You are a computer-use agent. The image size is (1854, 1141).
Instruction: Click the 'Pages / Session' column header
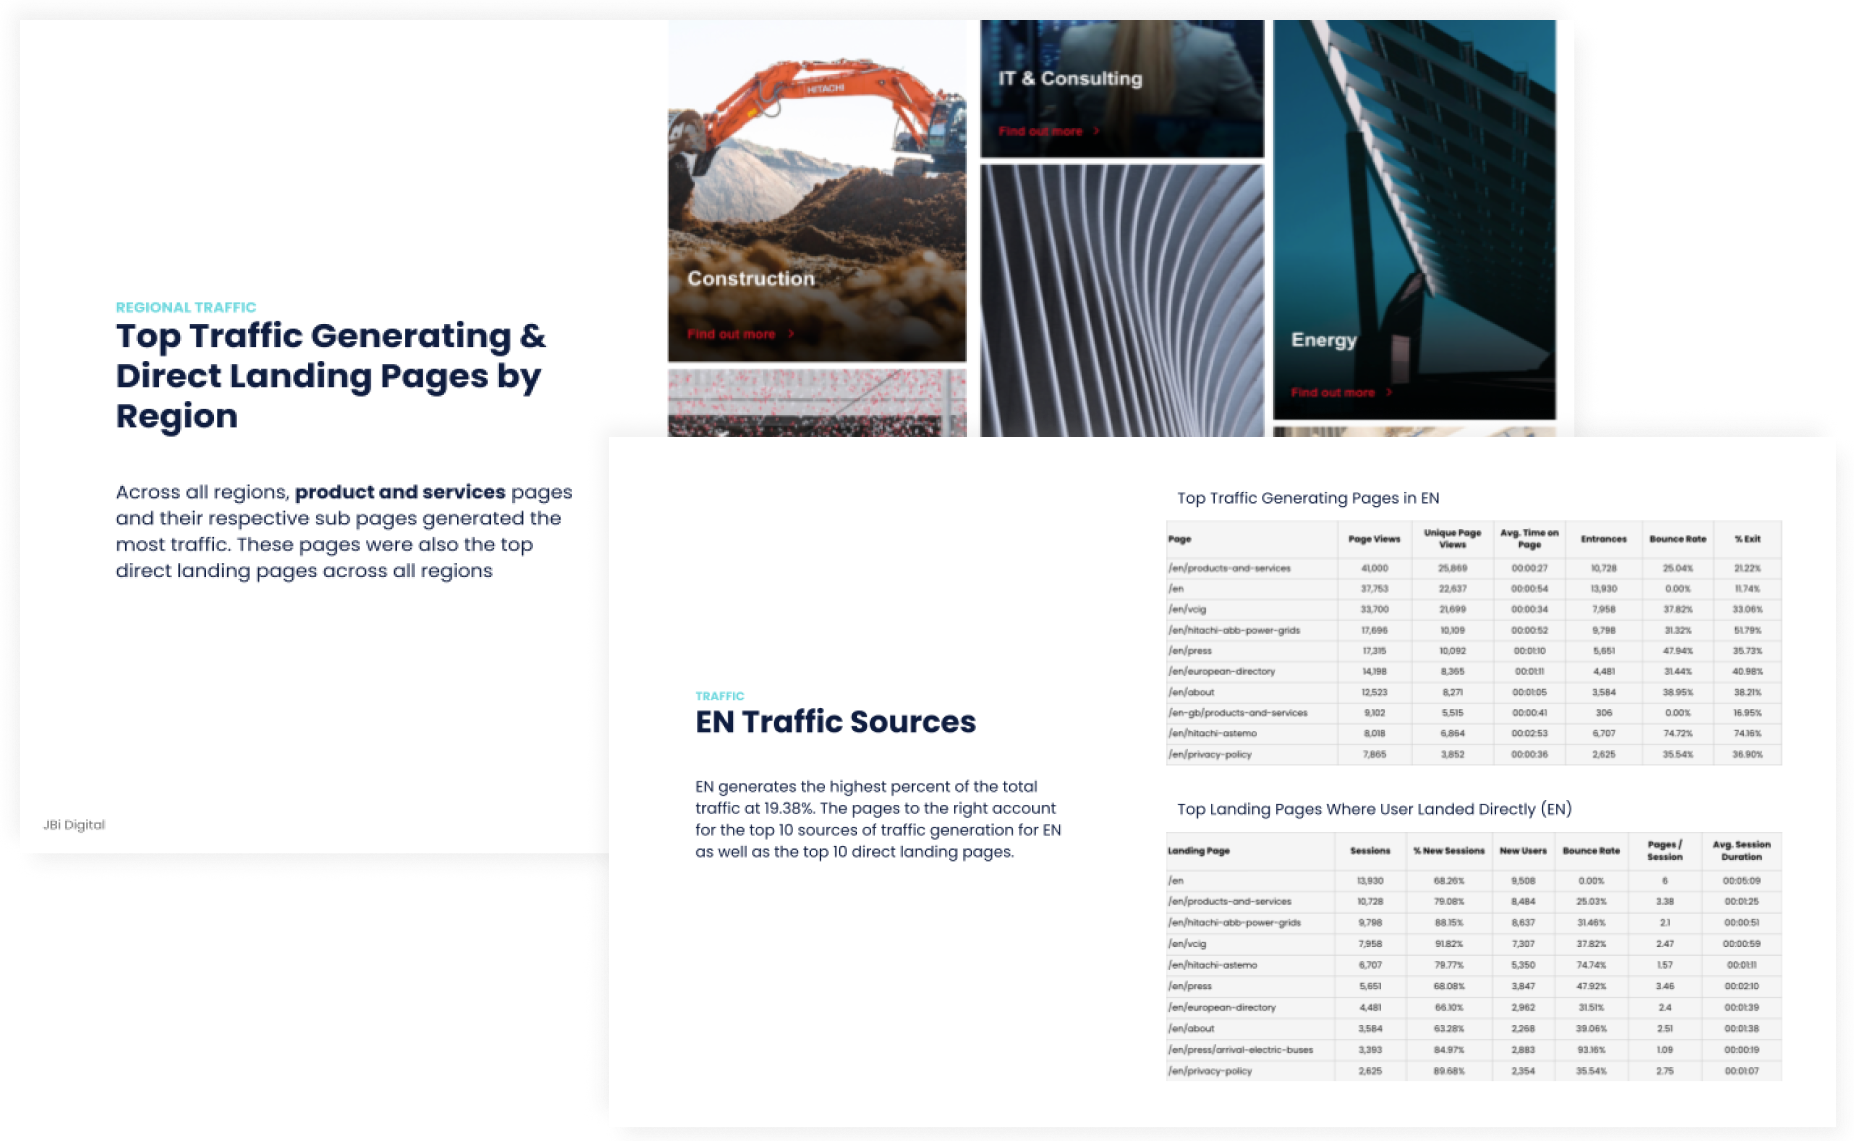coord(1665,851)
